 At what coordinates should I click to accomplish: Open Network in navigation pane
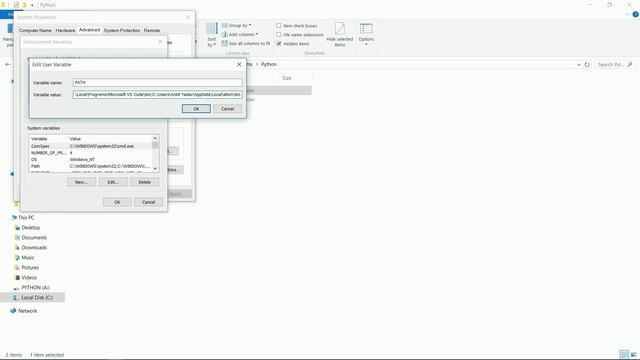(x=27, y=311)
